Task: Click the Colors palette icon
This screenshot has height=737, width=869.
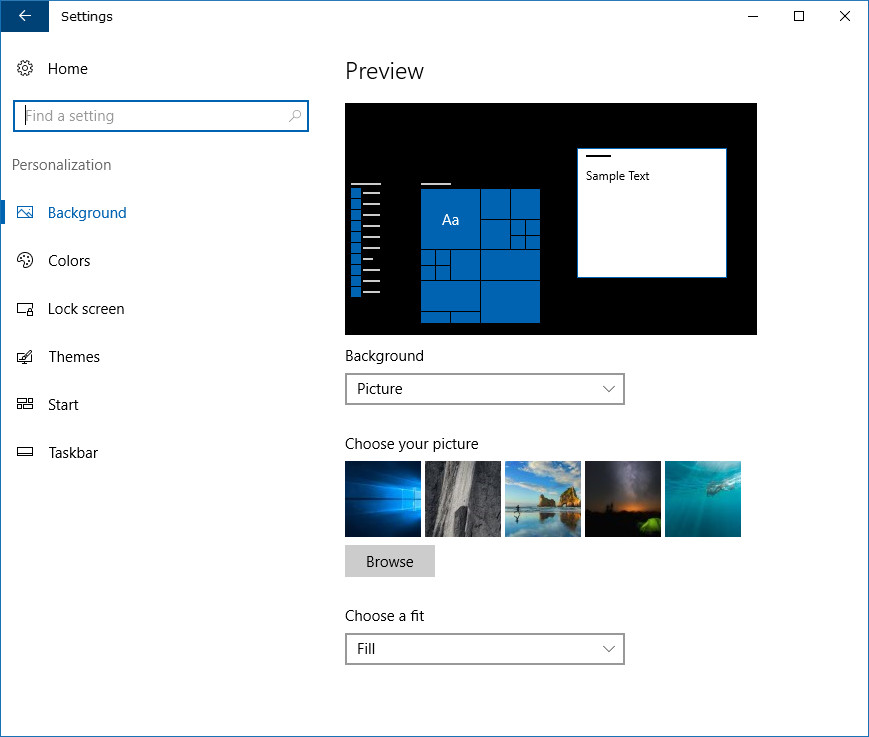Action: [x=25, y=260]
